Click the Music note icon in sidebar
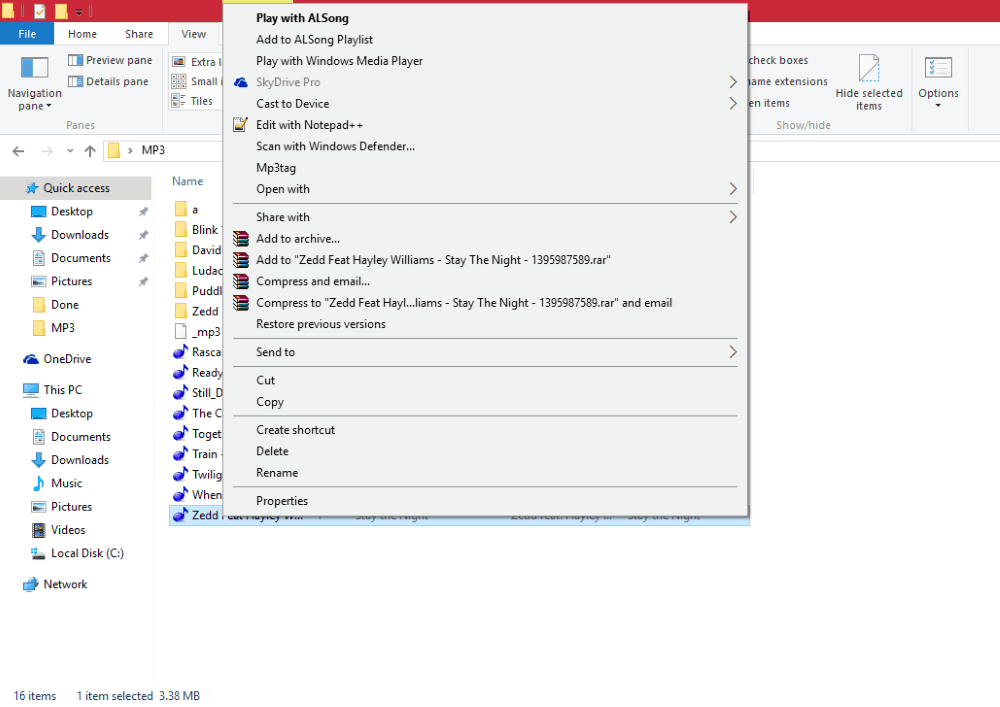 [x=39, y=483]
